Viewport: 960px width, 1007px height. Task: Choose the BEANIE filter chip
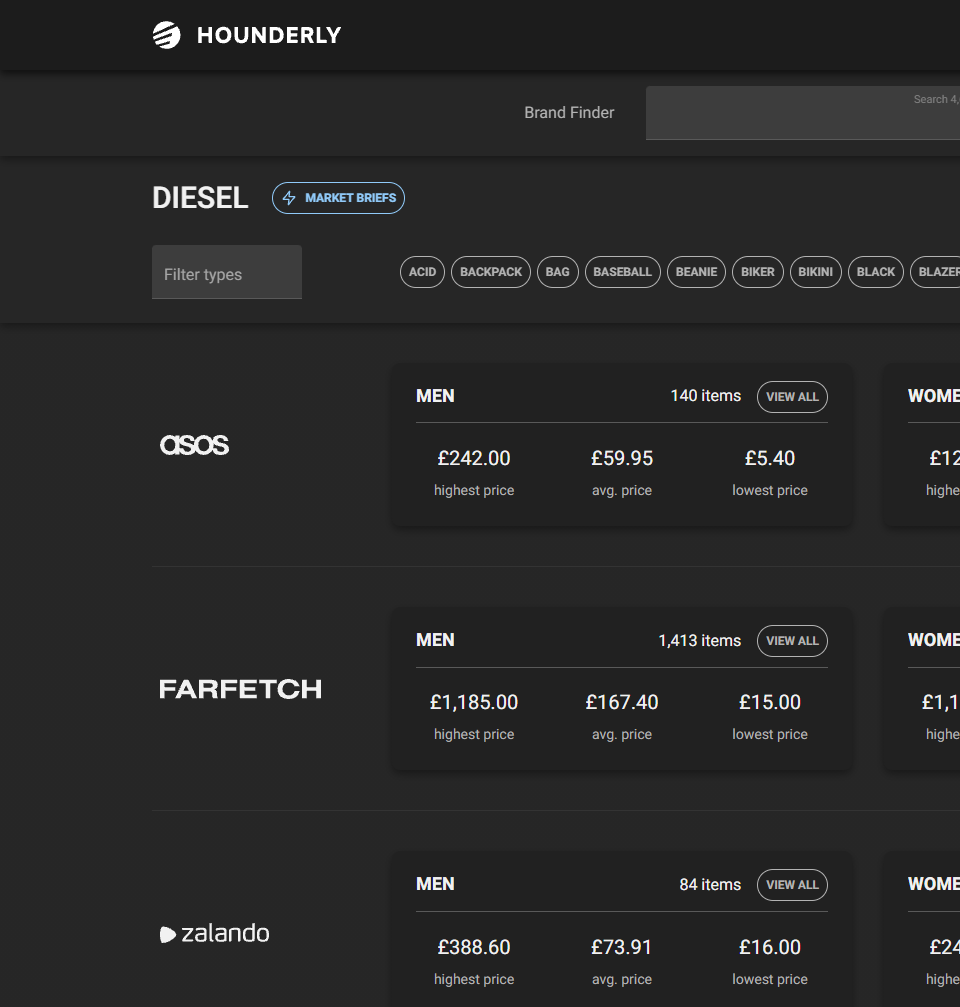tap(697, 272)
